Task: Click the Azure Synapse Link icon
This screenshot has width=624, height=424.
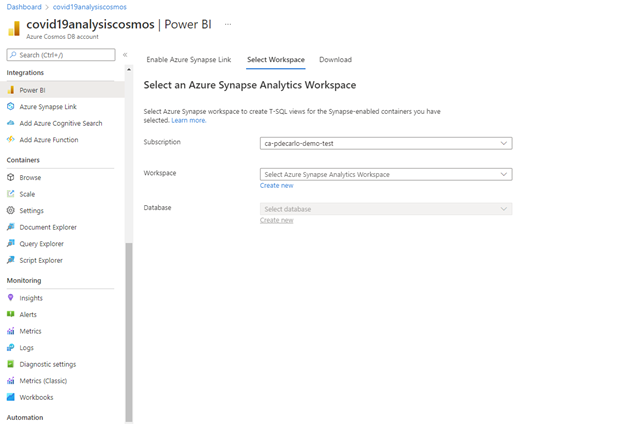Action: tap(11, 106)
